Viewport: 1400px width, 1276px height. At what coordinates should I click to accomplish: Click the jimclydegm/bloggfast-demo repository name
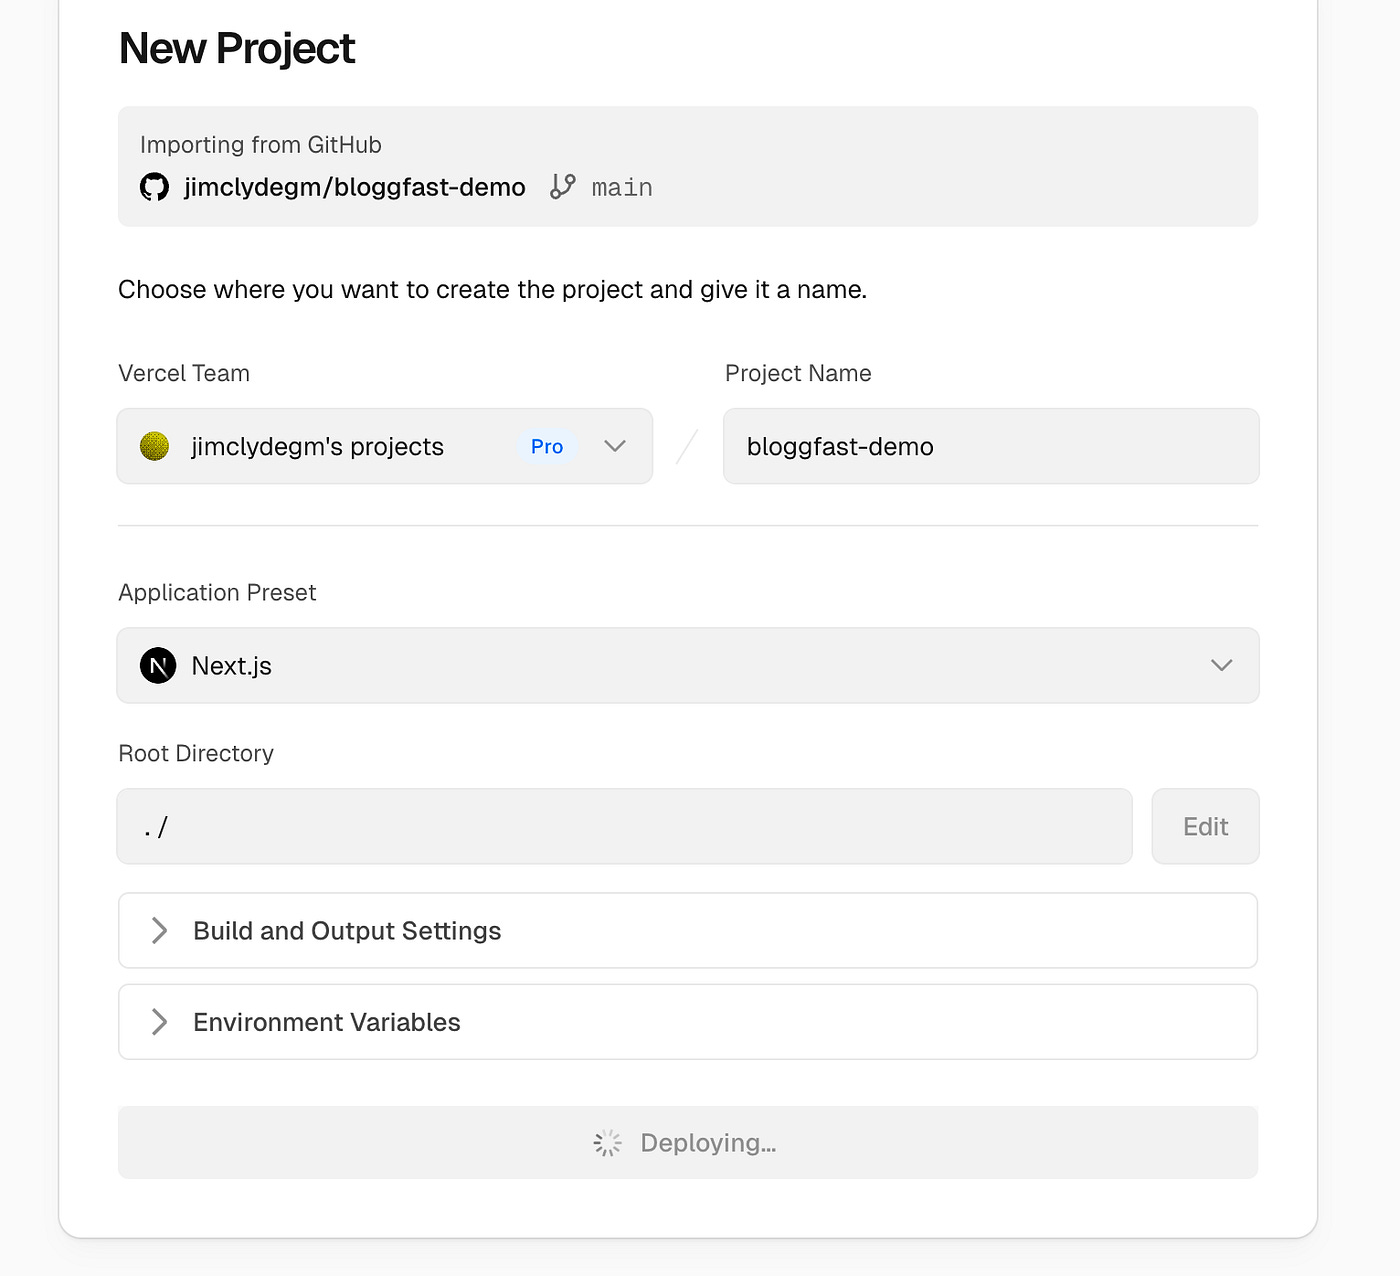pos(355,186)
